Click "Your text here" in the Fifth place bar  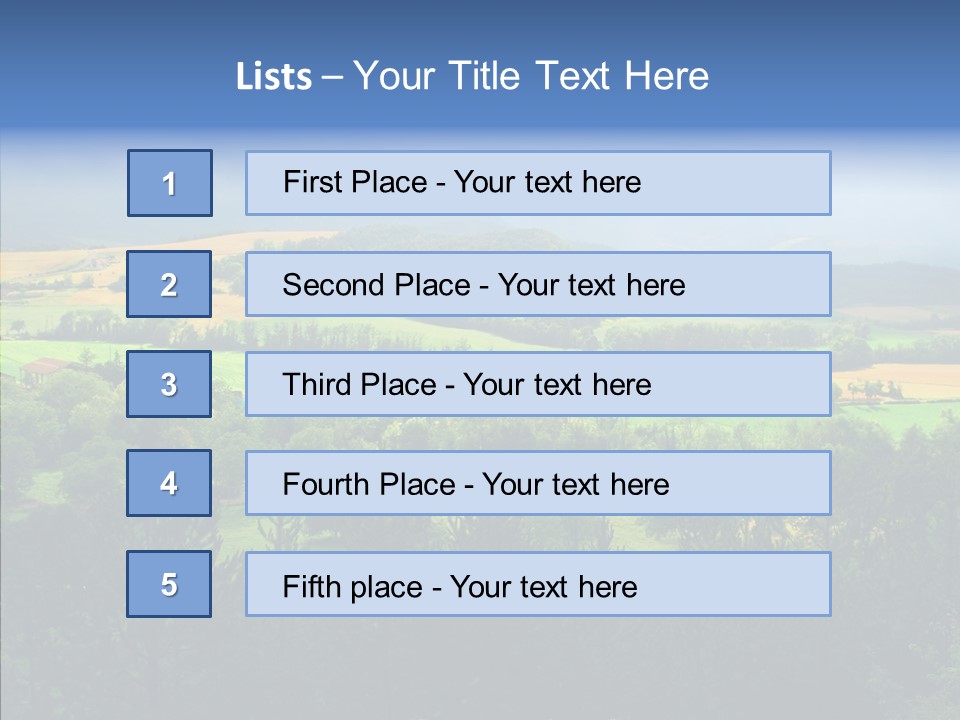point(543,586)
